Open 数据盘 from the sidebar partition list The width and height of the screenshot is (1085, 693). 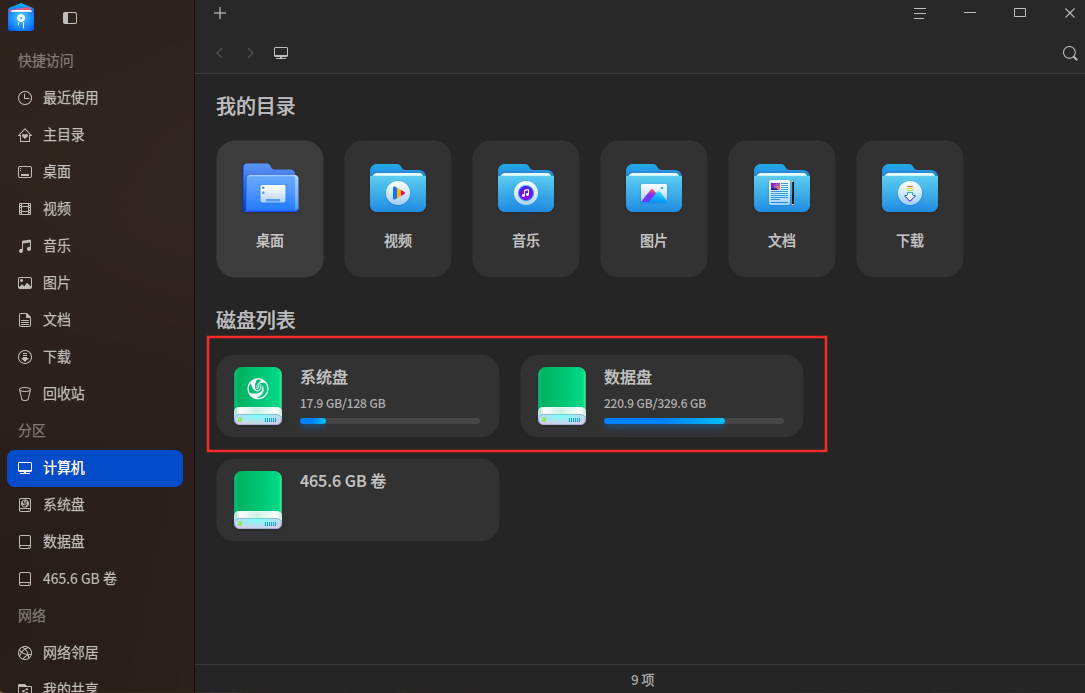(x=95, y=541)
